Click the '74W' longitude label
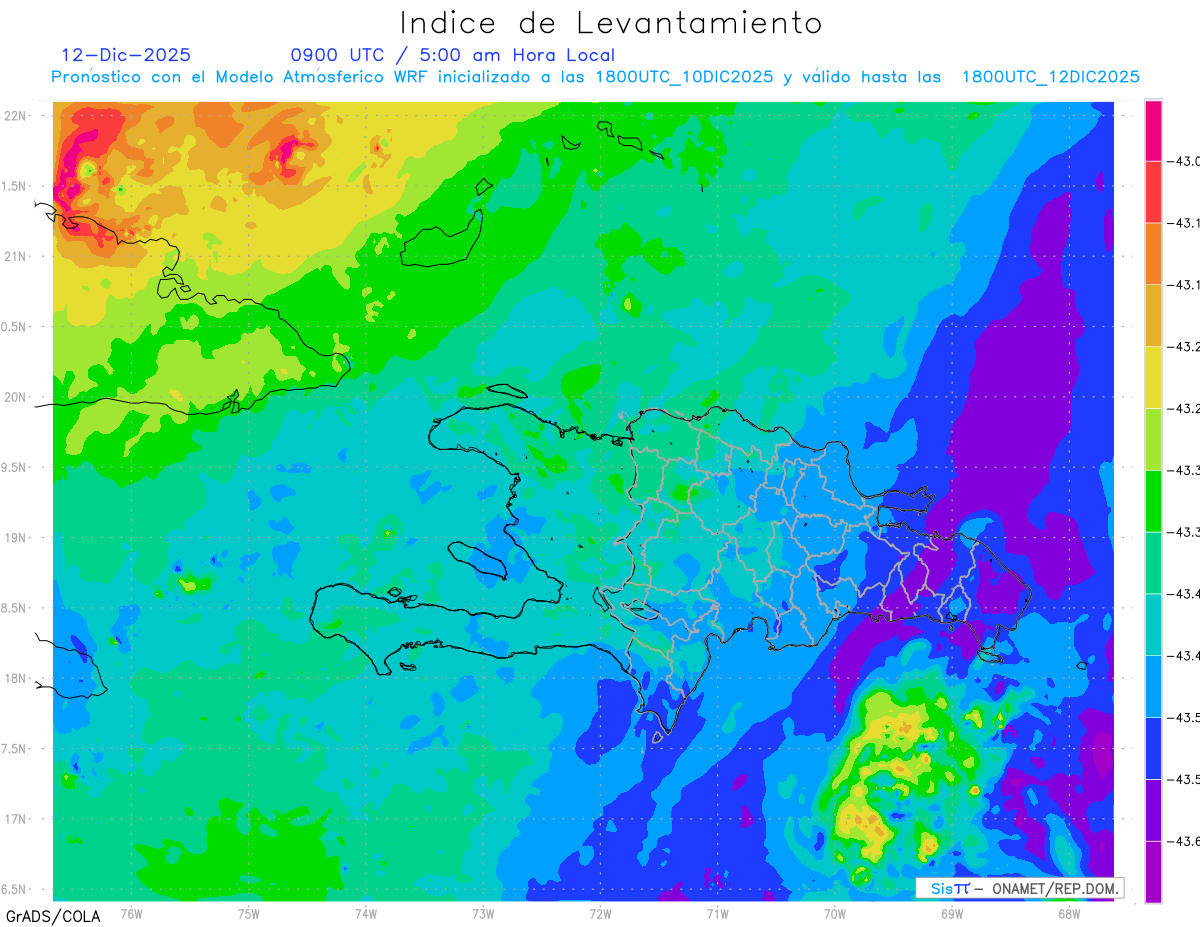The image size is (1200, 927). tap(366, 913)
